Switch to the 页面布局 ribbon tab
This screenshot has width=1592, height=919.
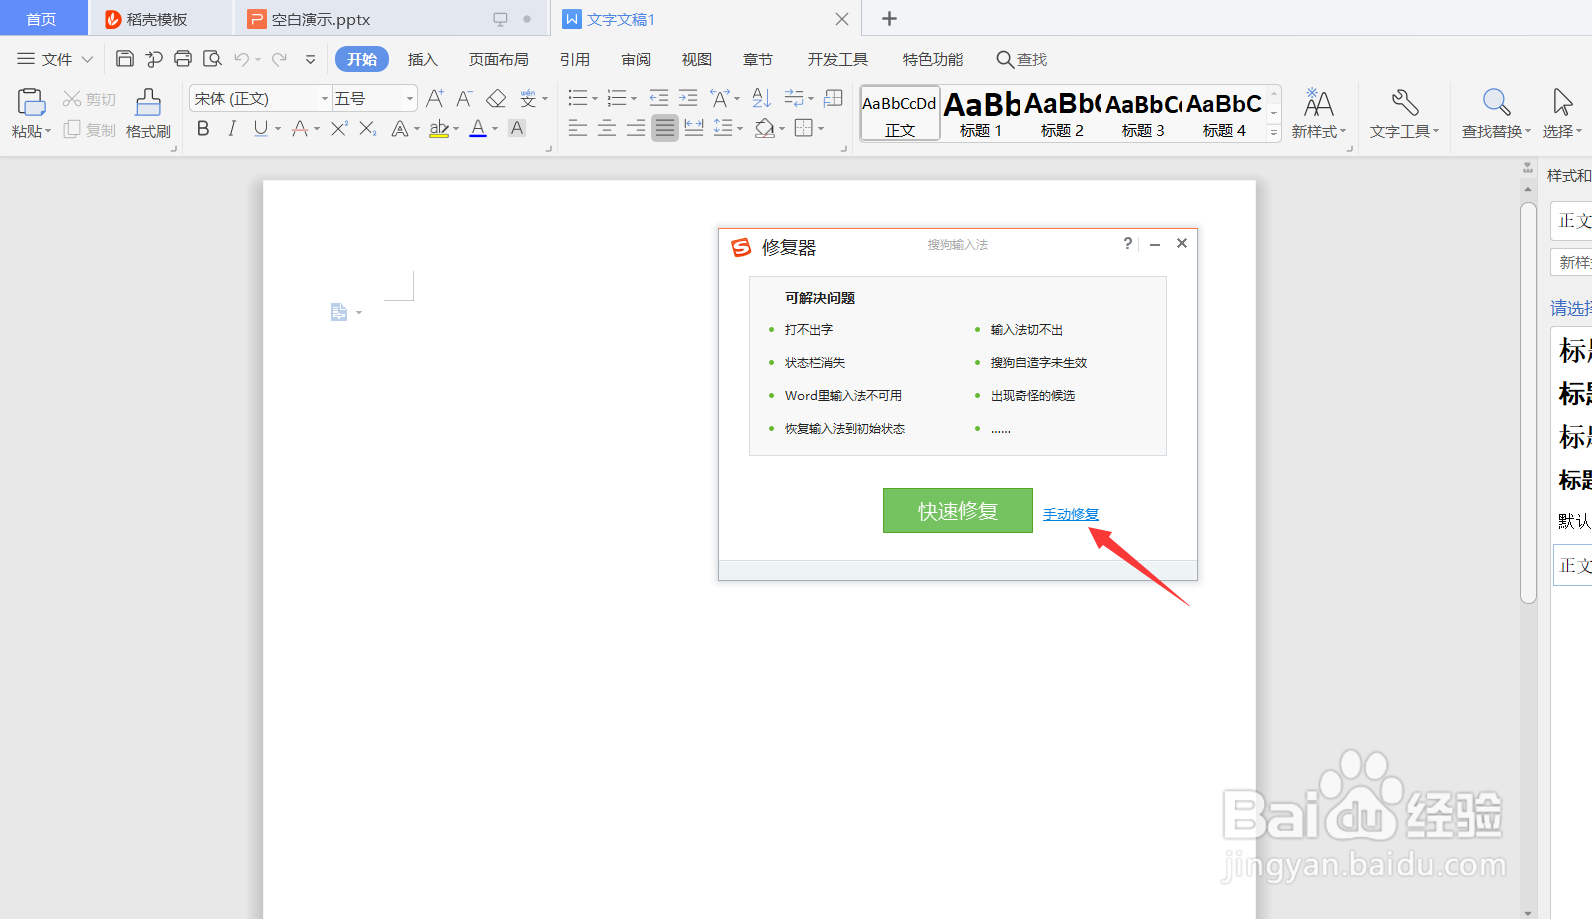[x=499, y=60]
